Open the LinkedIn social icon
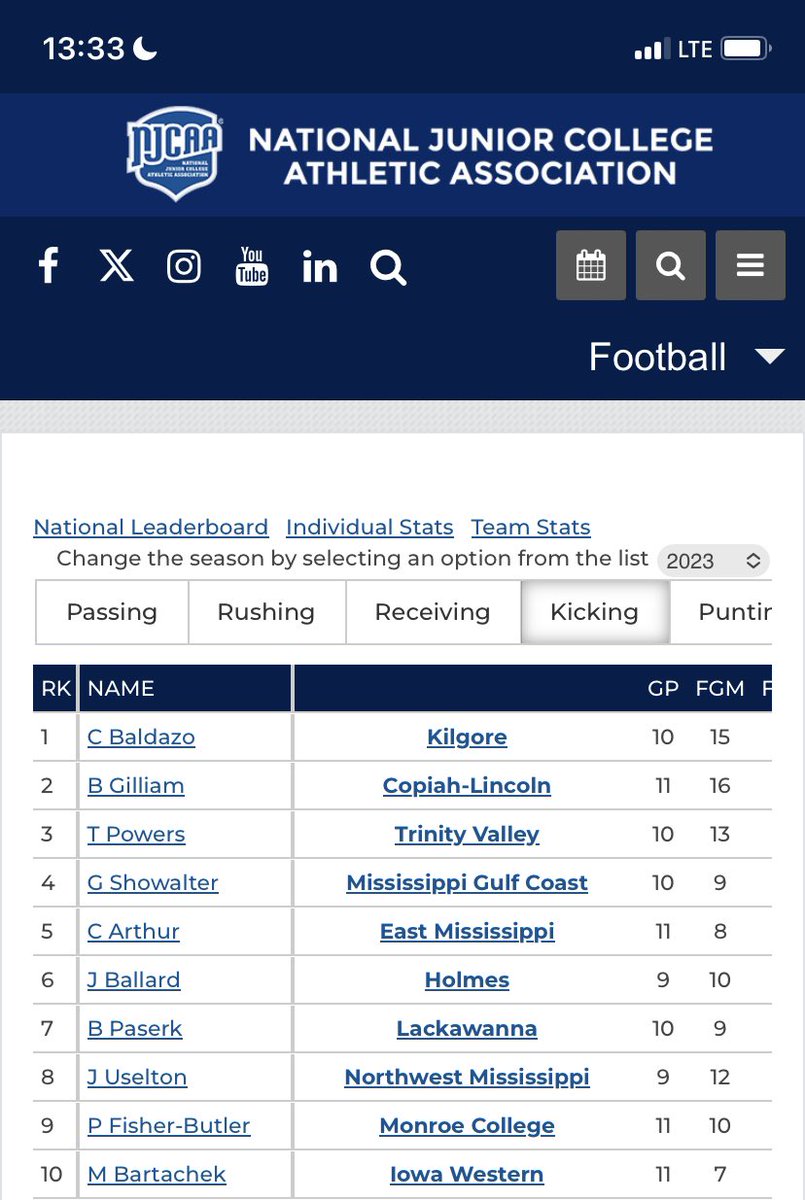The image size is (805, 1200). [x=320, y=267]
